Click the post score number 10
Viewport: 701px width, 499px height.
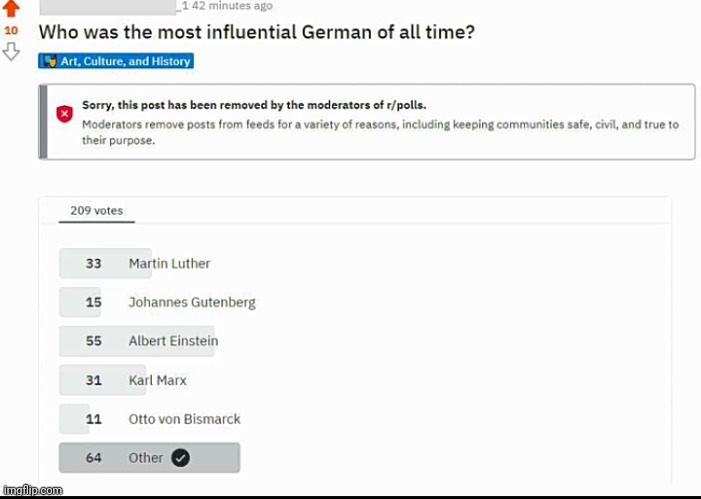tap(11, 31)
